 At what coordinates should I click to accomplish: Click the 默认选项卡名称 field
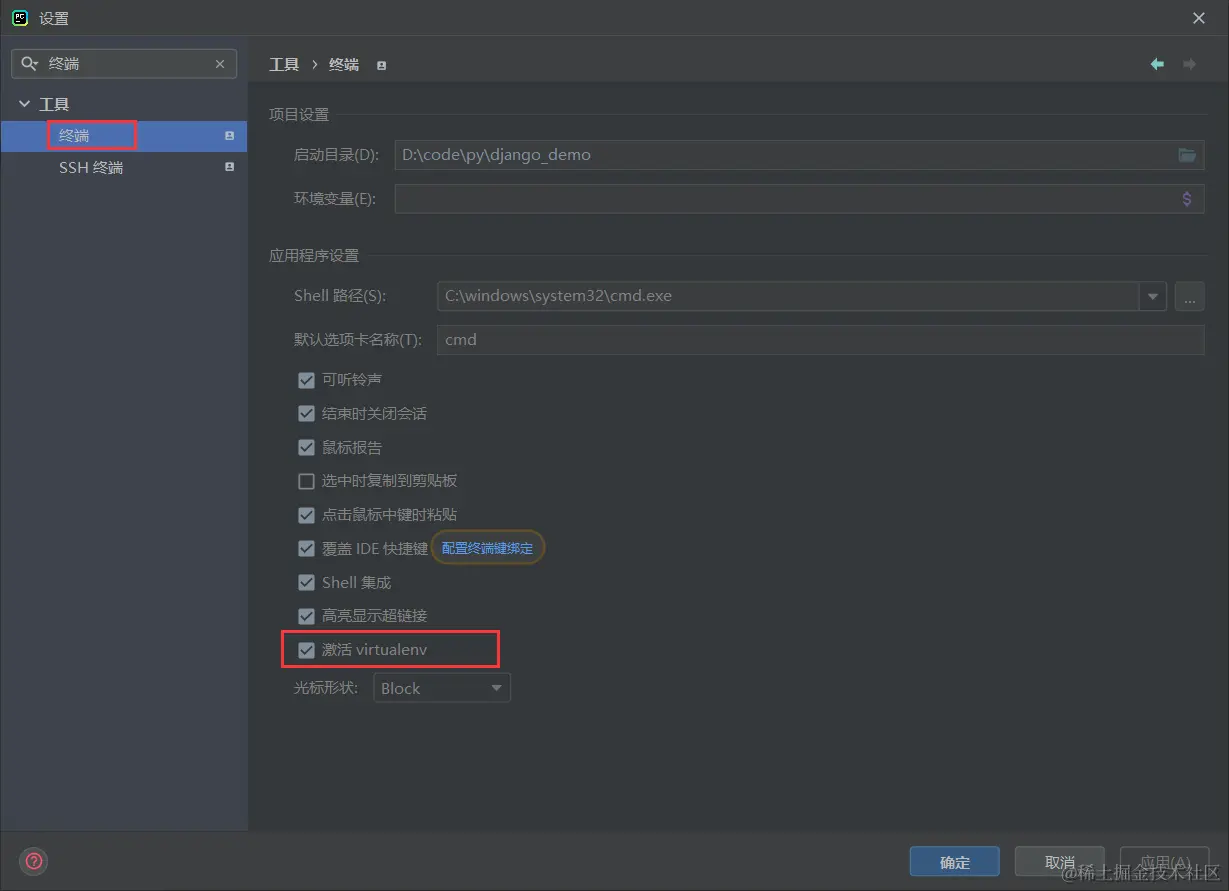coord(820,340)
